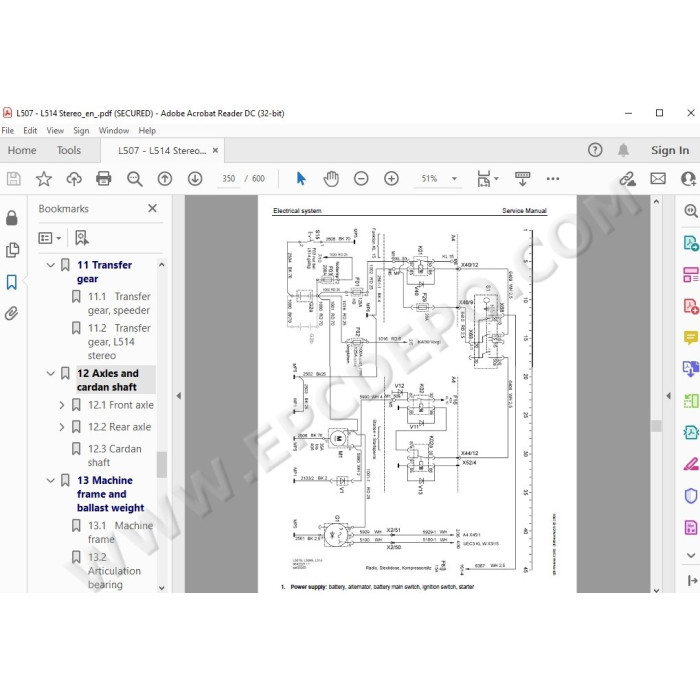Toggle Bookmarks panel icon

pyautogui.click(x=12, y=282)
